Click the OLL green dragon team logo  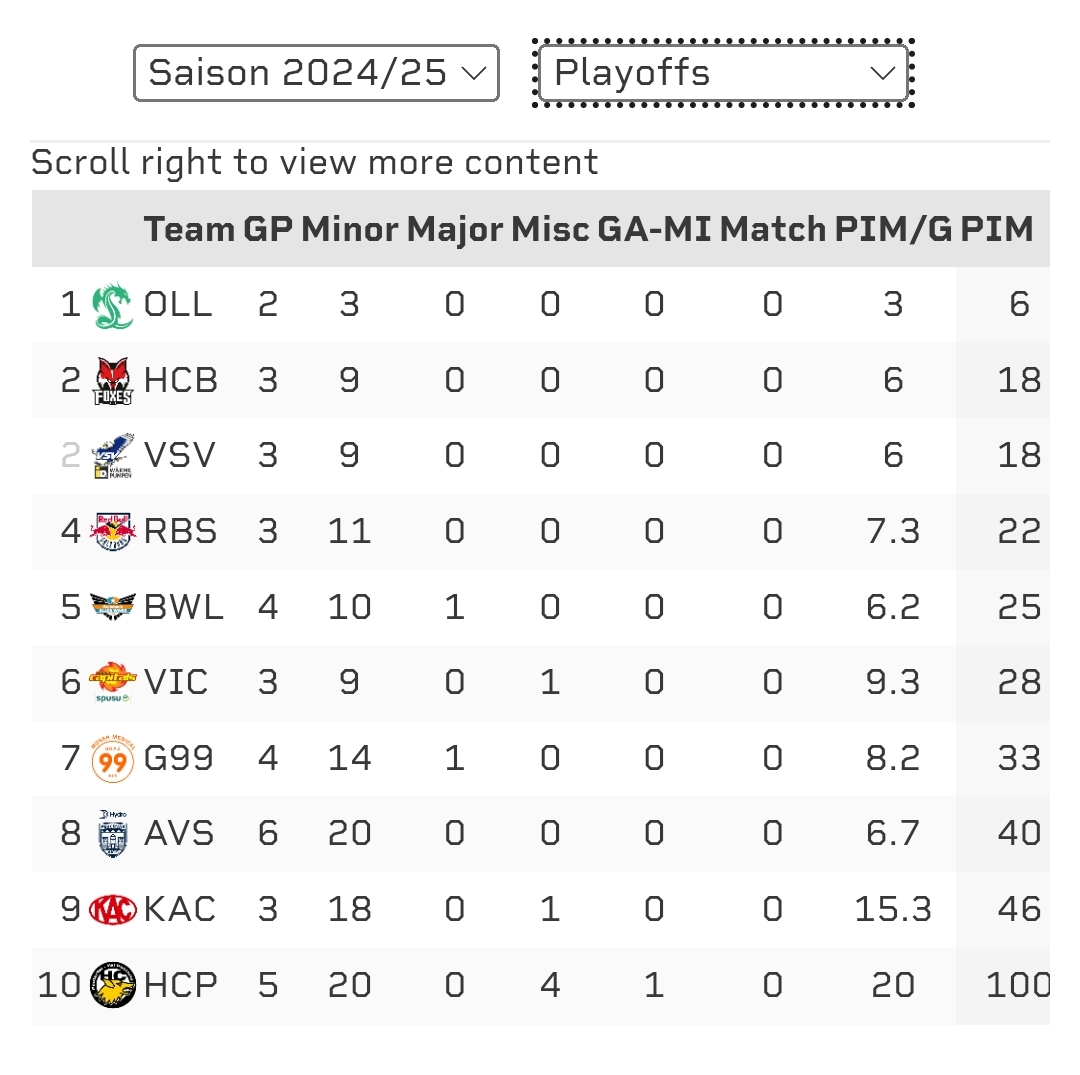pyautogui.click(x=112, y=305)
